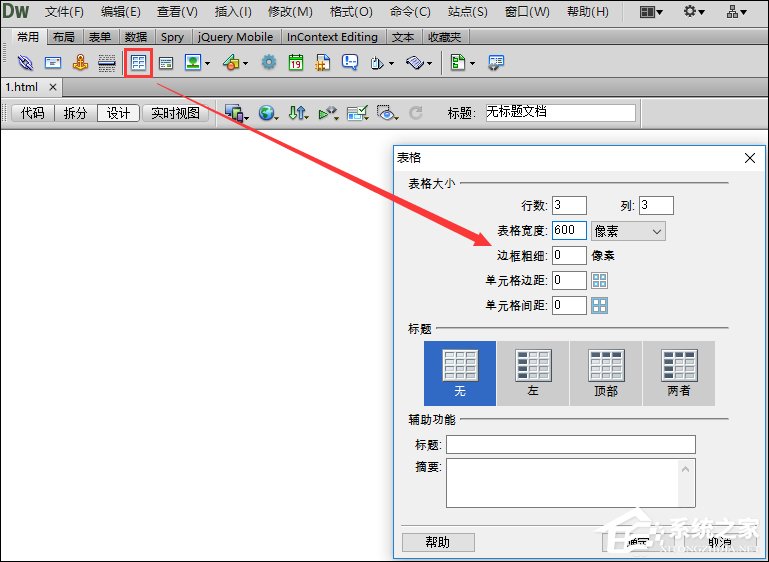
Task: Click the Hyperlink icon in Insert bar
Action: pyautogui.click(x=25, y=63)
